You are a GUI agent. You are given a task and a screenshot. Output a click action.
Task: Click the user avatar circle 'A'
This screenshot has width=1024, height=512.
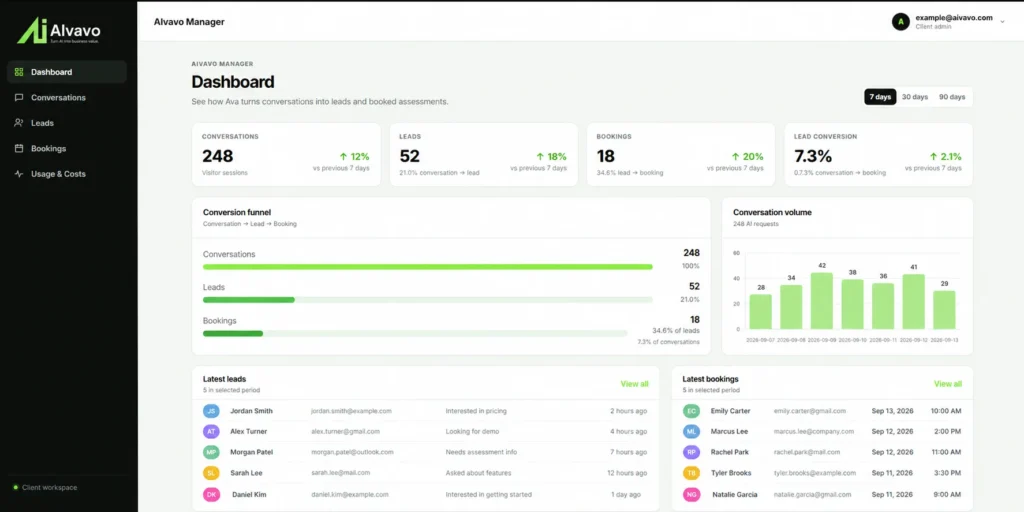point(901,22)
